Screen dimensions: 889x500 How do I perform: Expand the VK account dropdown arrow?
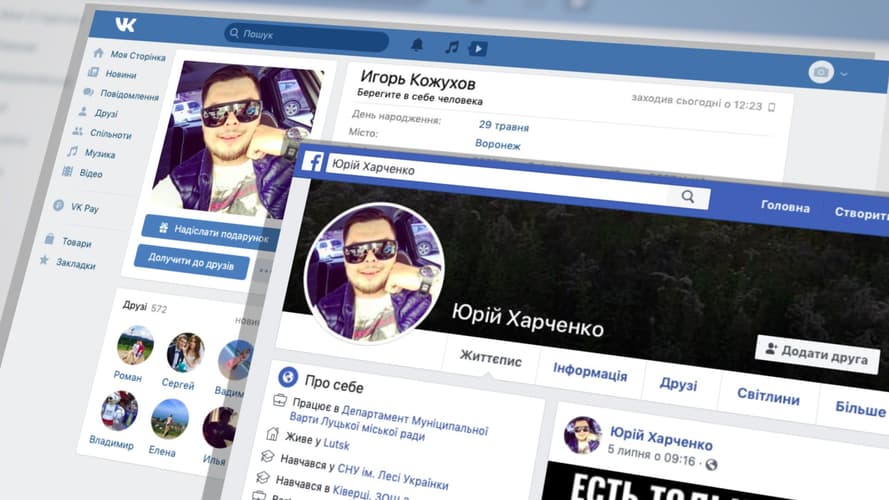tap(844, 74)
